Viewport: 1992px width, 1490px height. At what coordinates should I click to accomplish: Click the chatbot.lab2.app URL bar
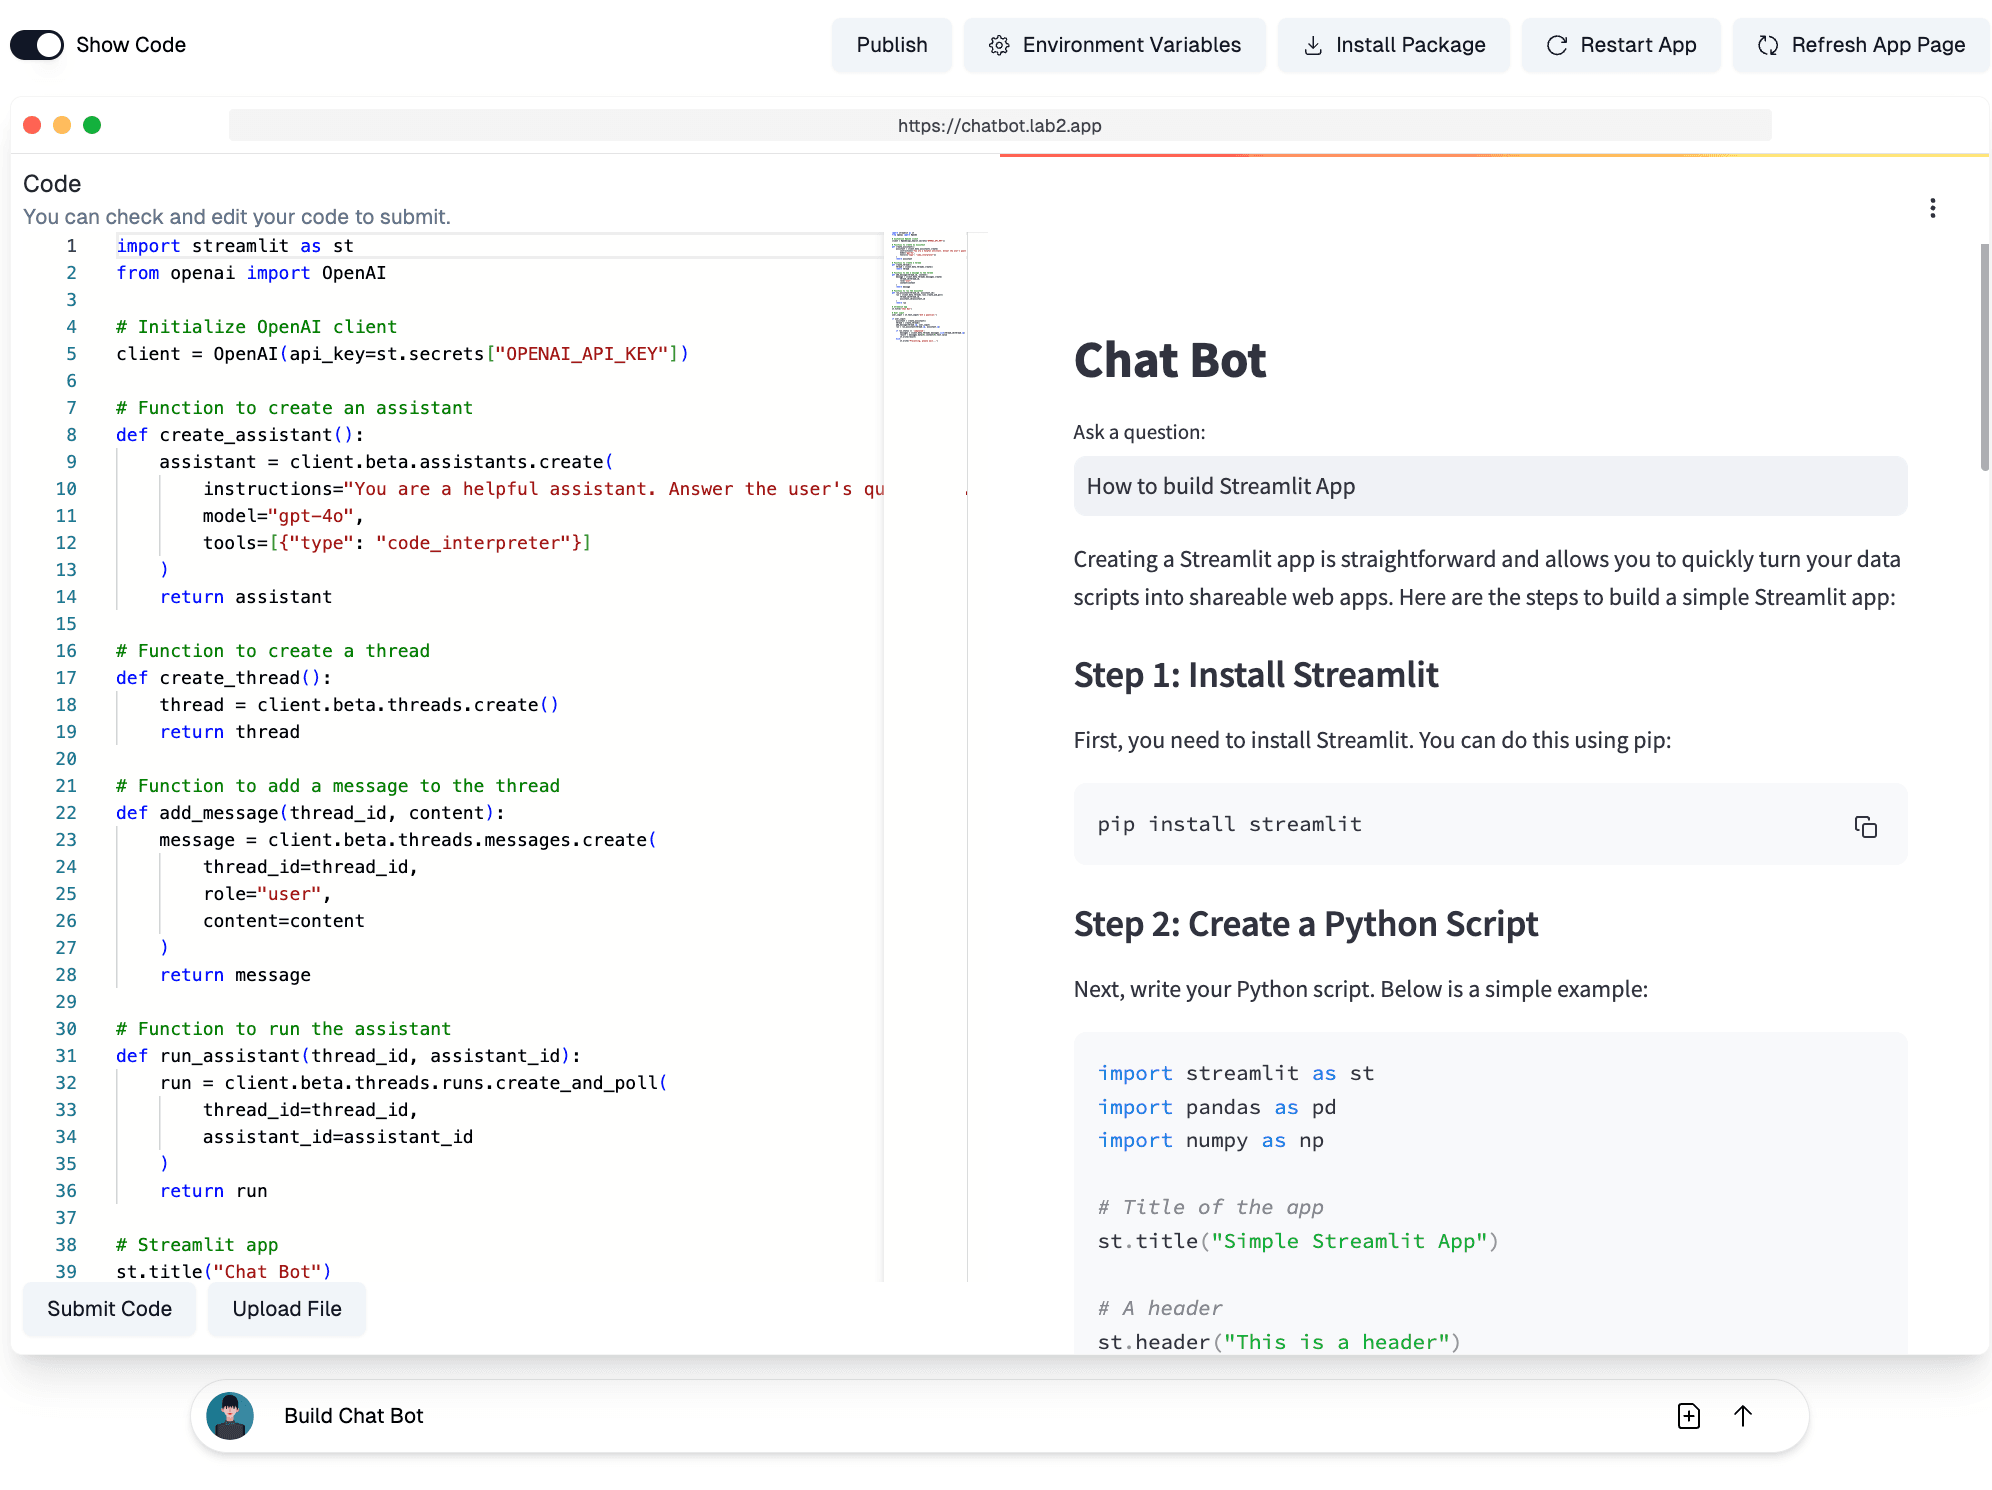(x=999, y=125)
